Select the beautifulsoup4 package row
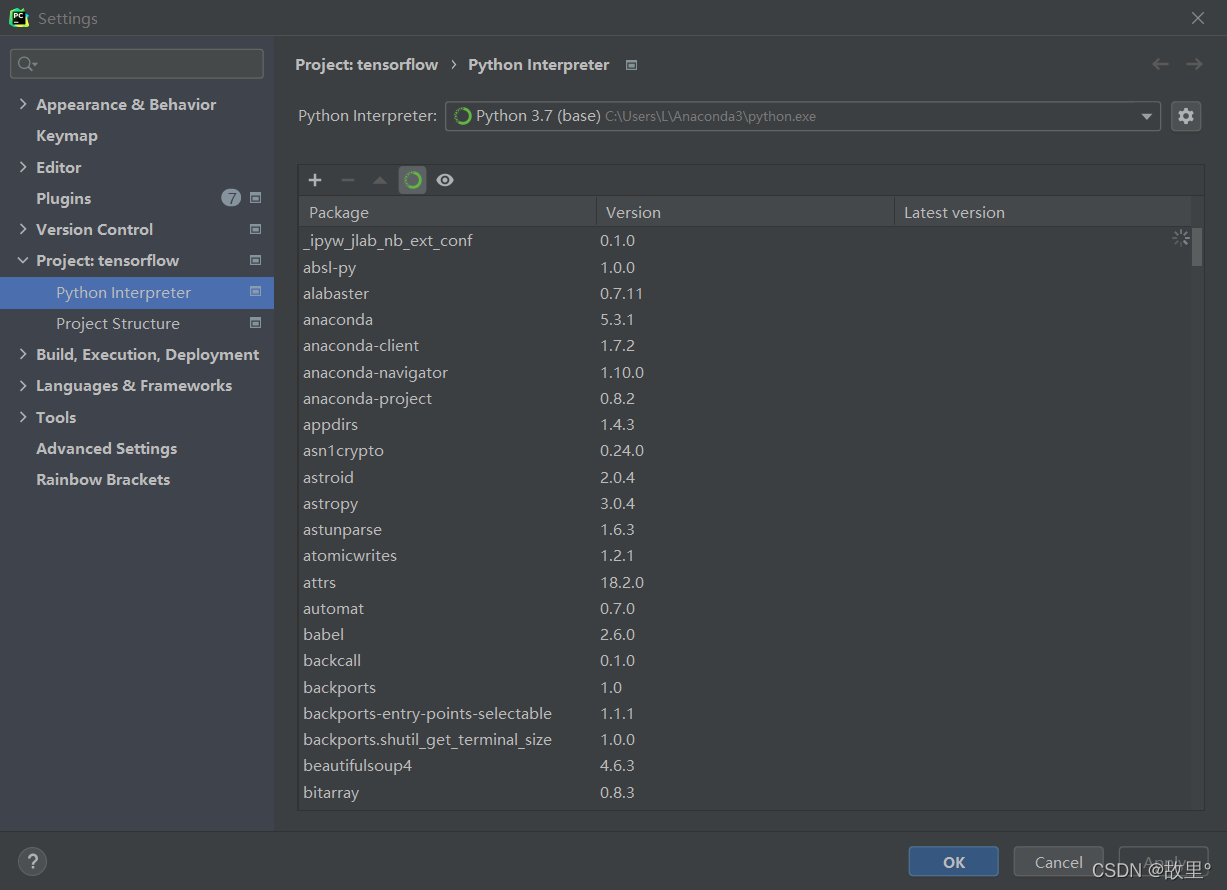This screenshot has height=890, width=1227. click(745, 766)
